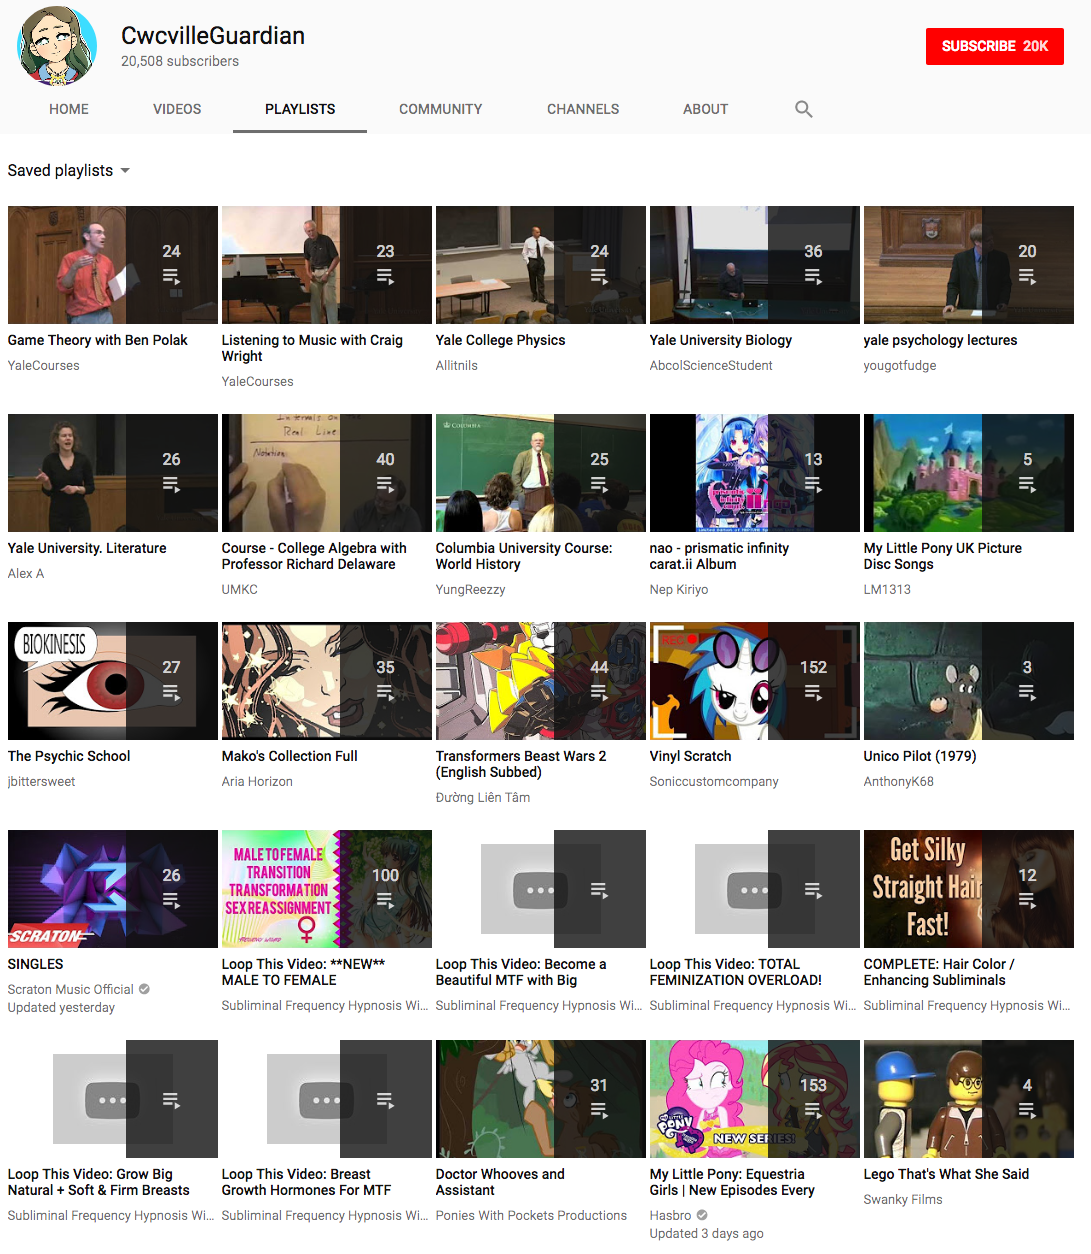Image resolution: width=1091 pixels, height=1254 pixels.
Task: Click the search magnifier icon in channel tabs
Action: [x=804, y=109]
